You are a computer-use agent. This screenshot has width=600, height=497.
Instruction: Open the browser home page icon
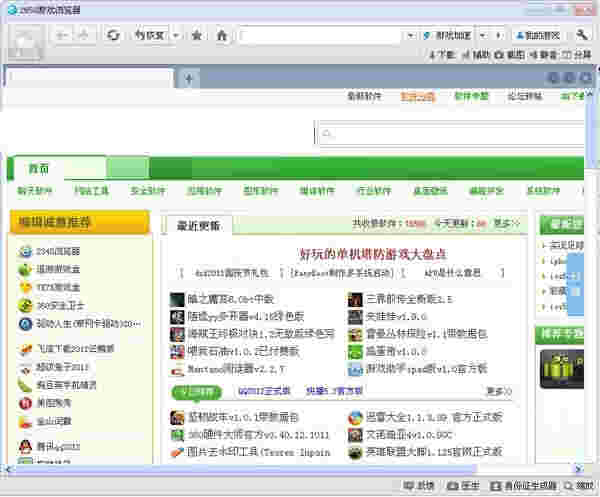click(x=222, y=35)
